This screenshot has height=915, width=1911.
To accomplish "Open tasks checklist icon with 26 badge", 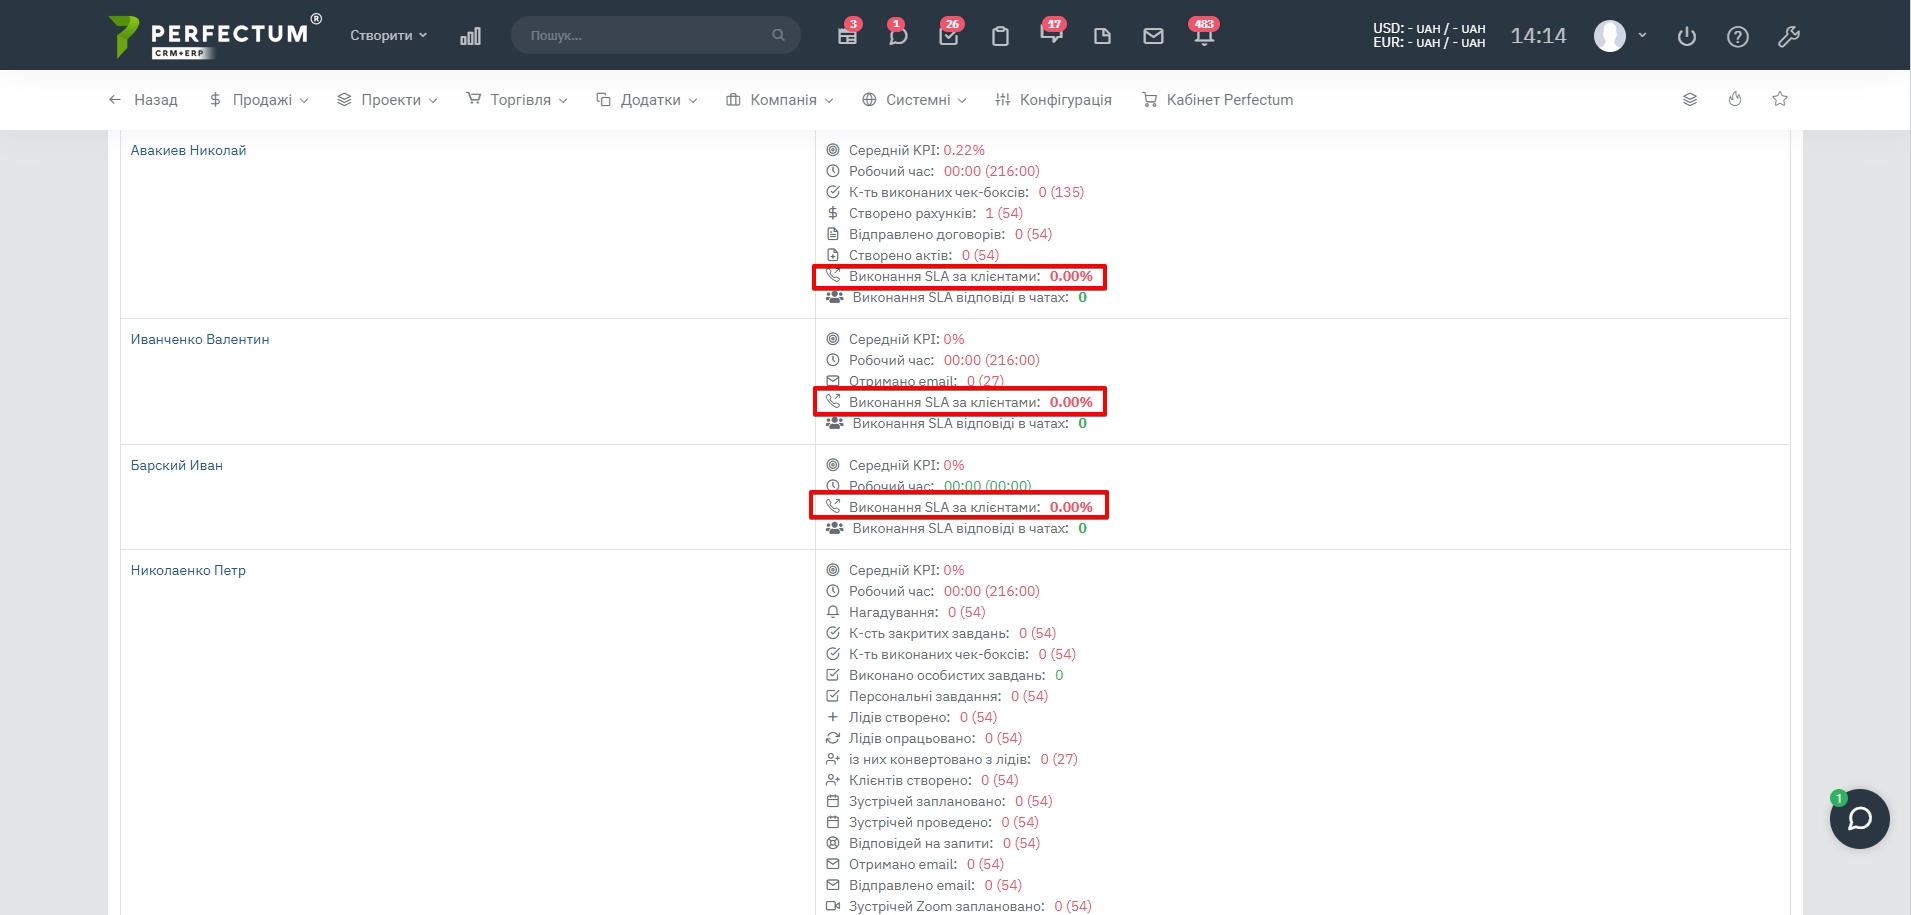I will click(949, 36).
